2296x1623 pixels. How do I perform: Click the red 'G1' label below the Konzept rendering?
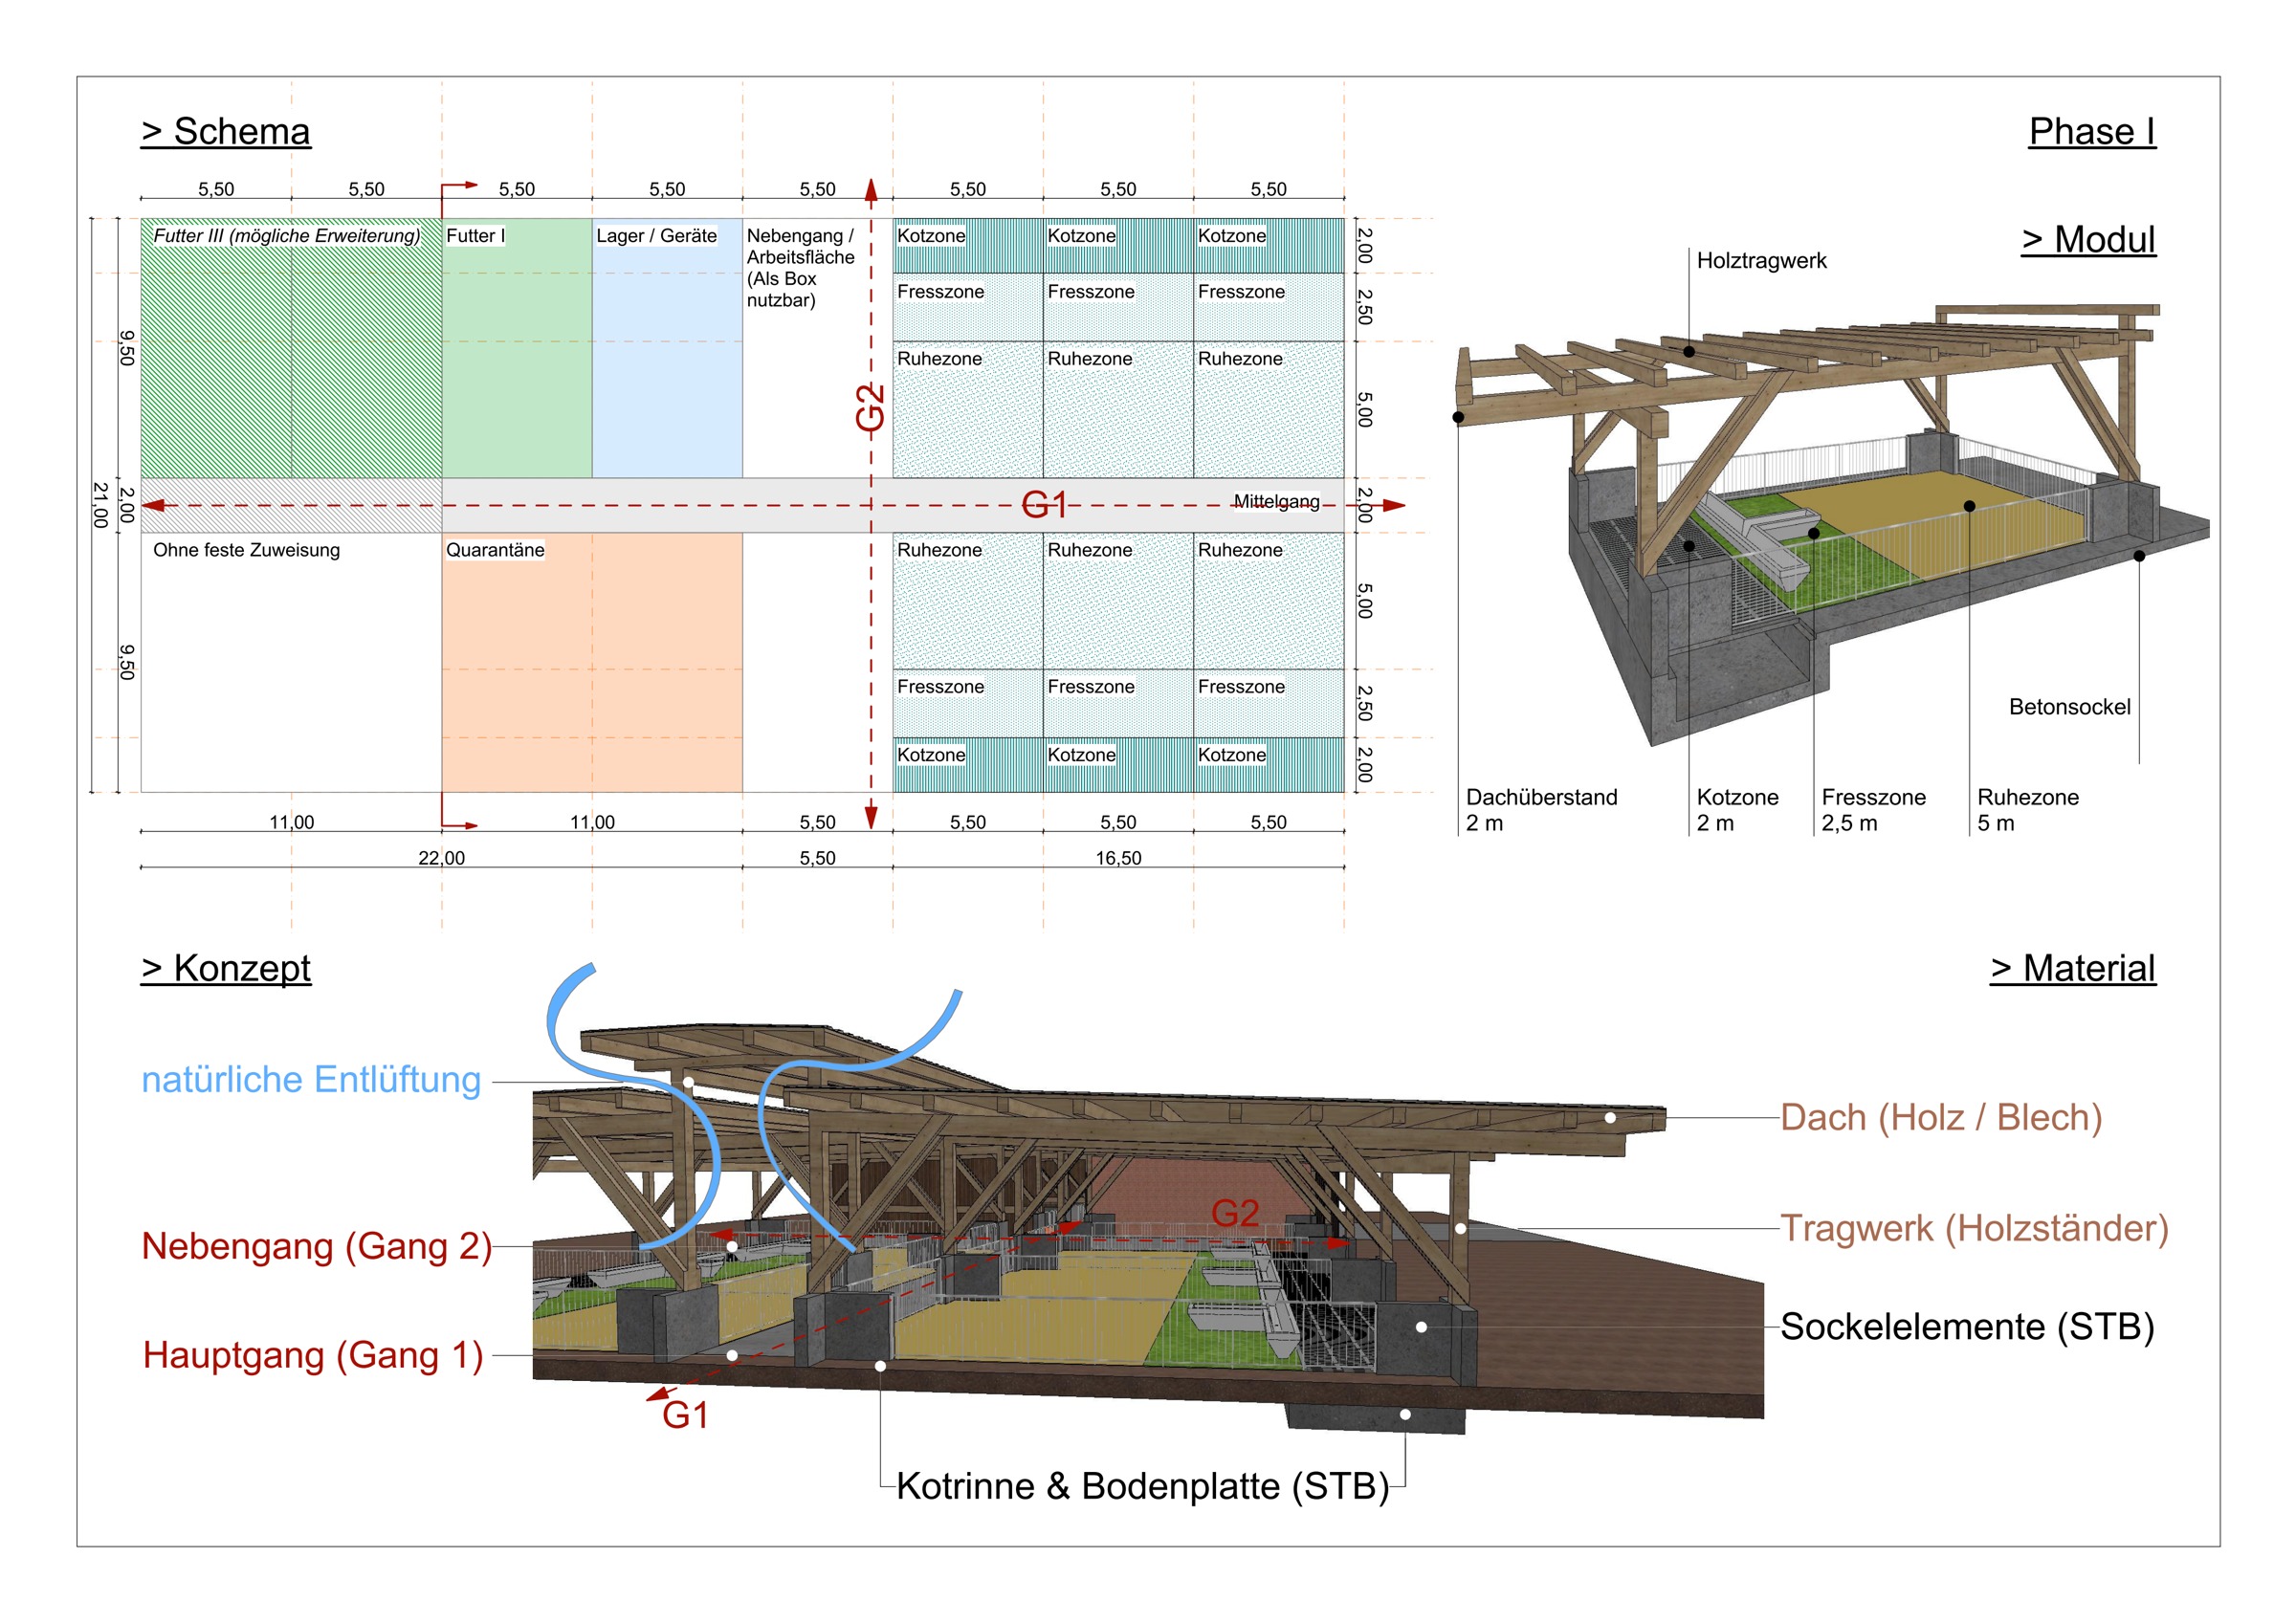pos(685,1415)
